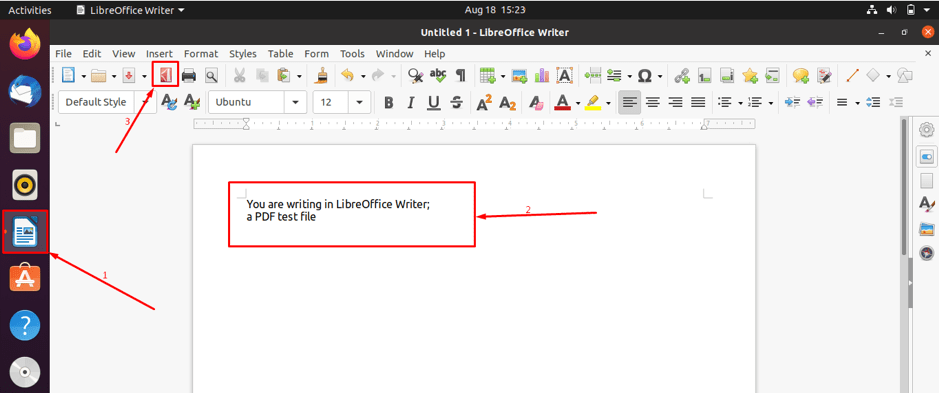Save the document with the Save icon
This screenshot has width=939, height=393.
click(x=129, y=75)
